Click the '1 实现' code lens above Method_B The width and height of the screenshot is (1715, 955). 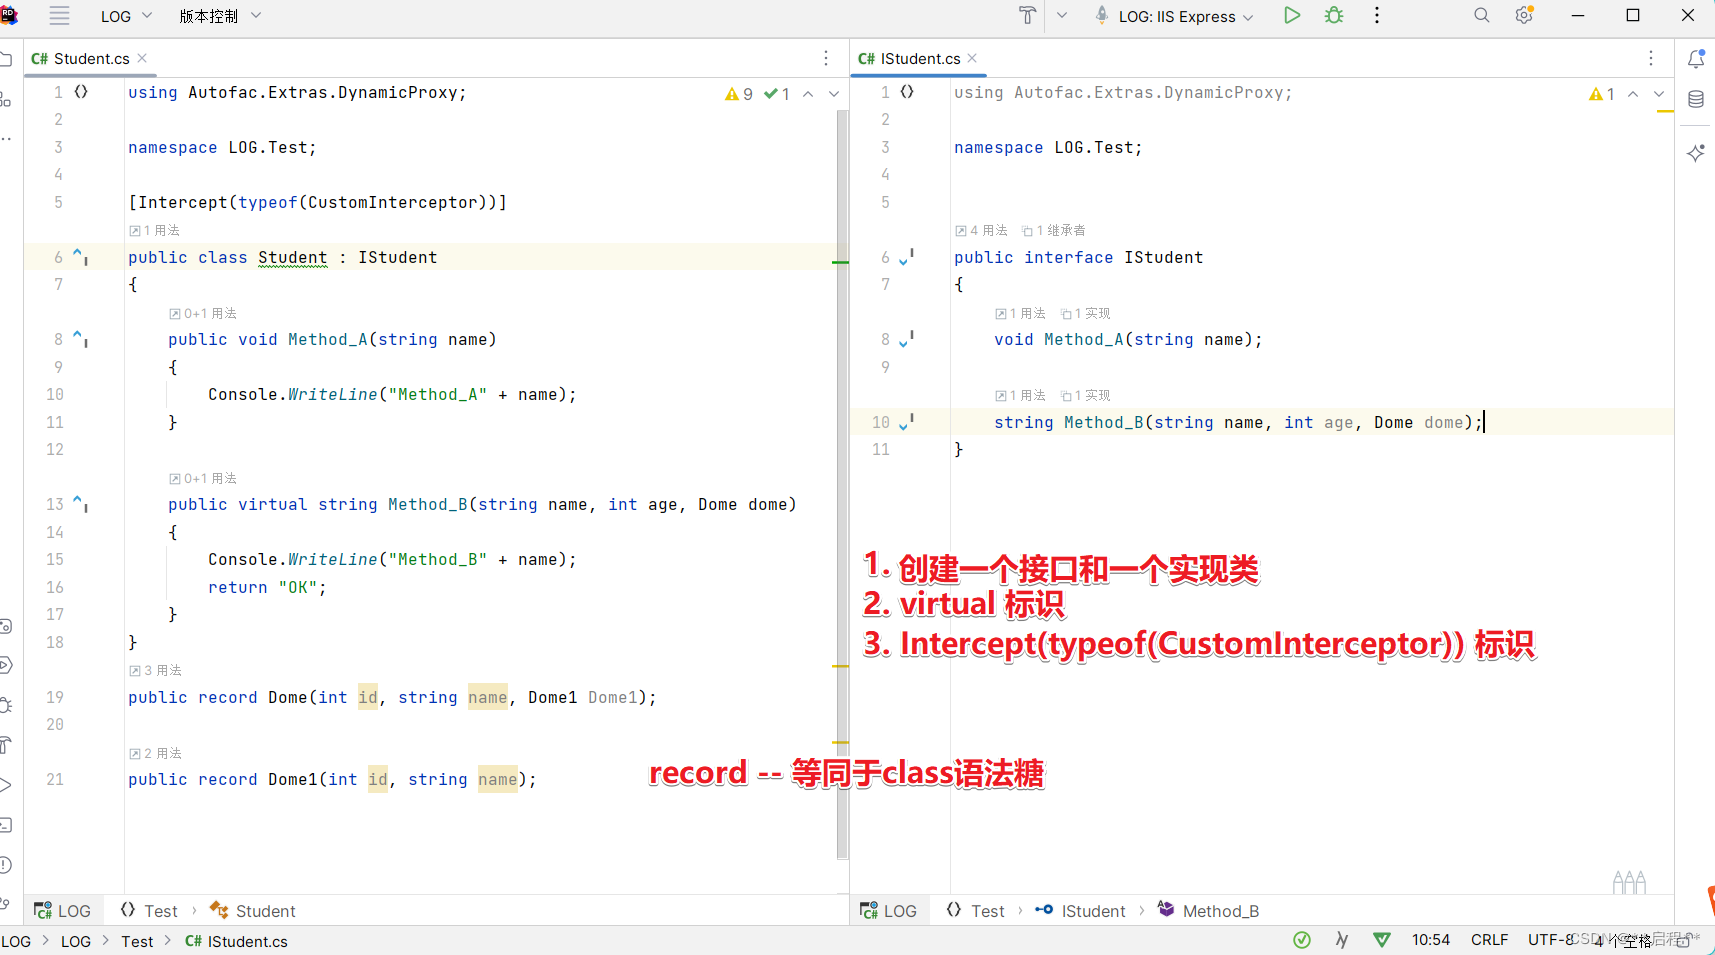tap(1086, 395)
